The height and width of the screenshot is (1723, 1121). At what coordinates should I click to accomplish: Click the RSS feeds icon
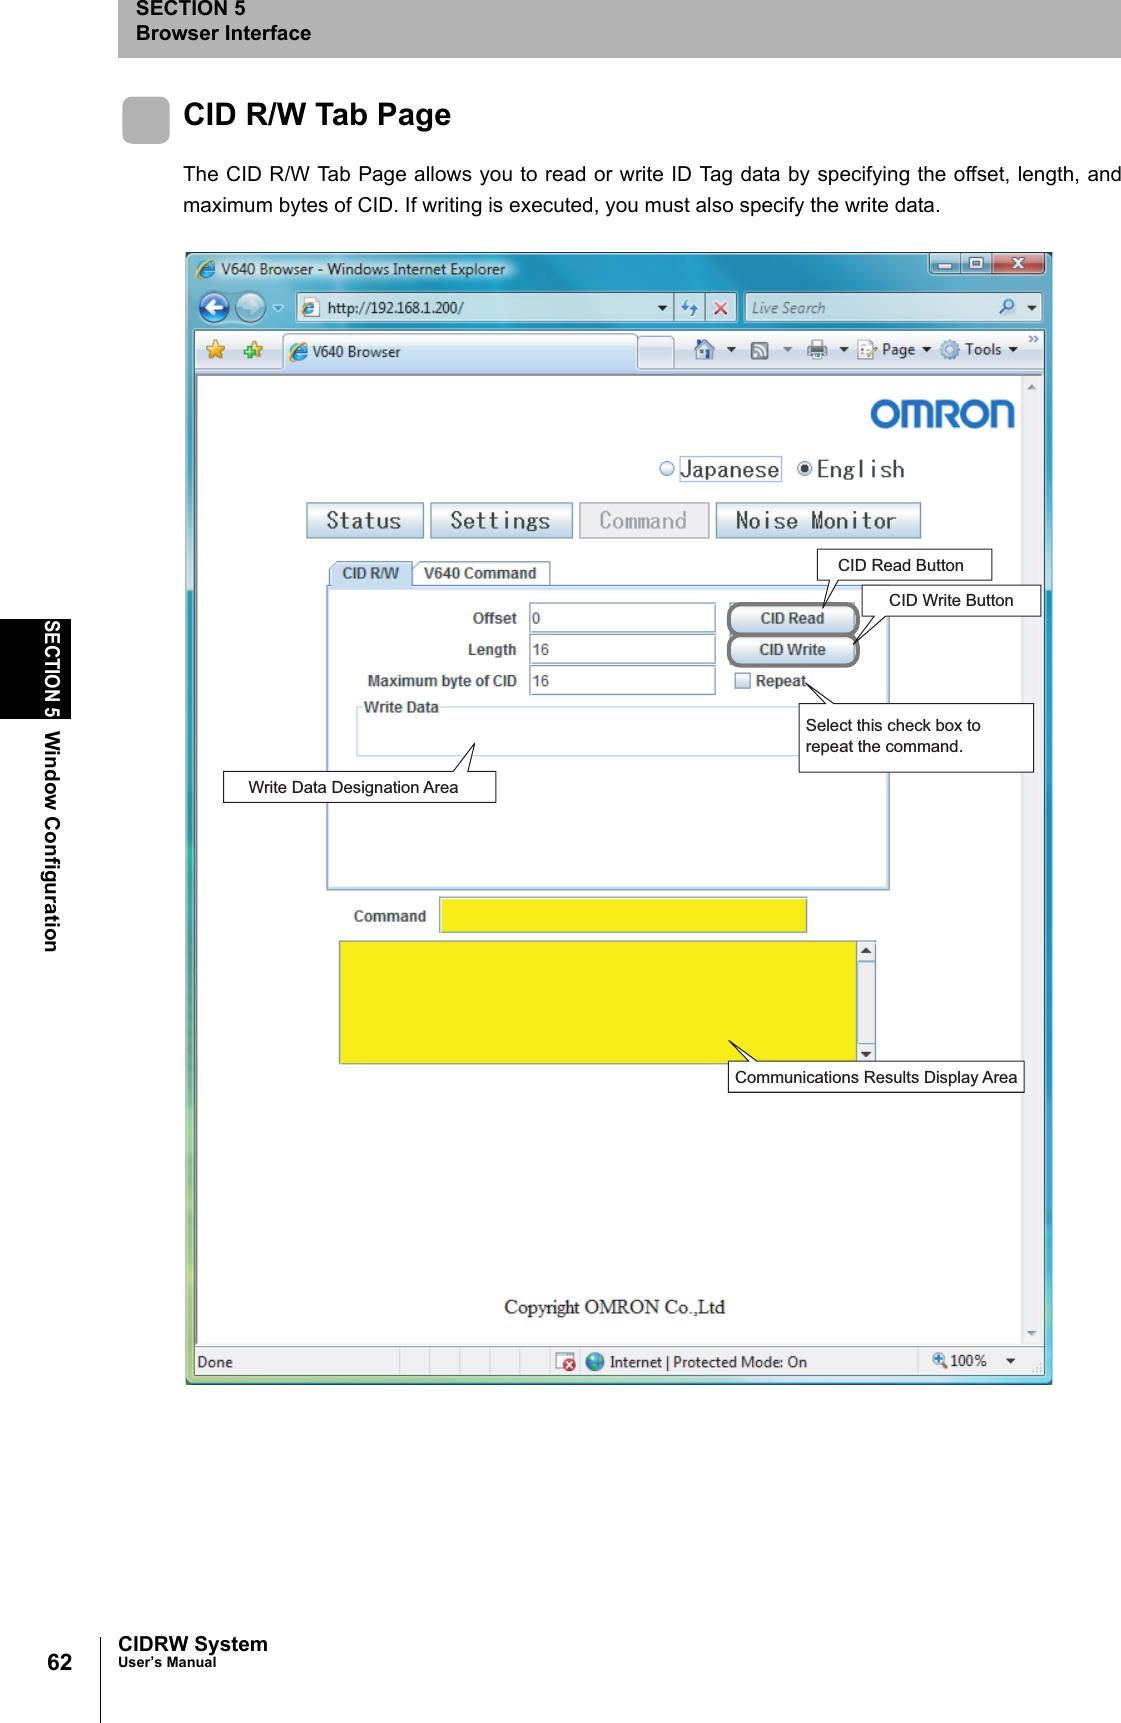coord(760,350)
